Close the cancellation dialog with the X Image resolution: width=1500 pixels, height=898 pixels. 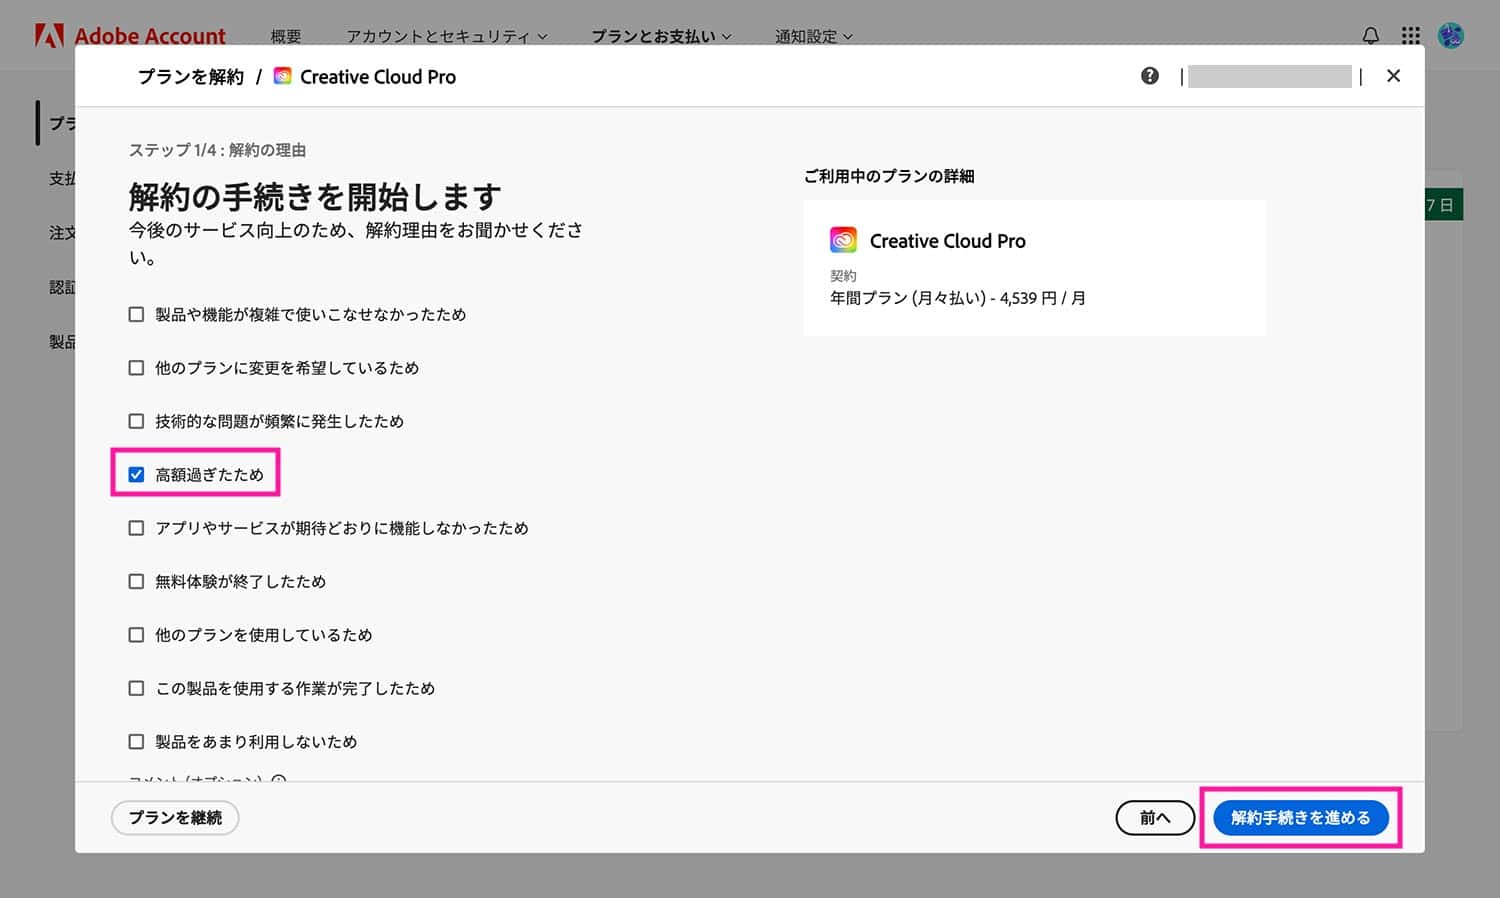[1393, 75]
